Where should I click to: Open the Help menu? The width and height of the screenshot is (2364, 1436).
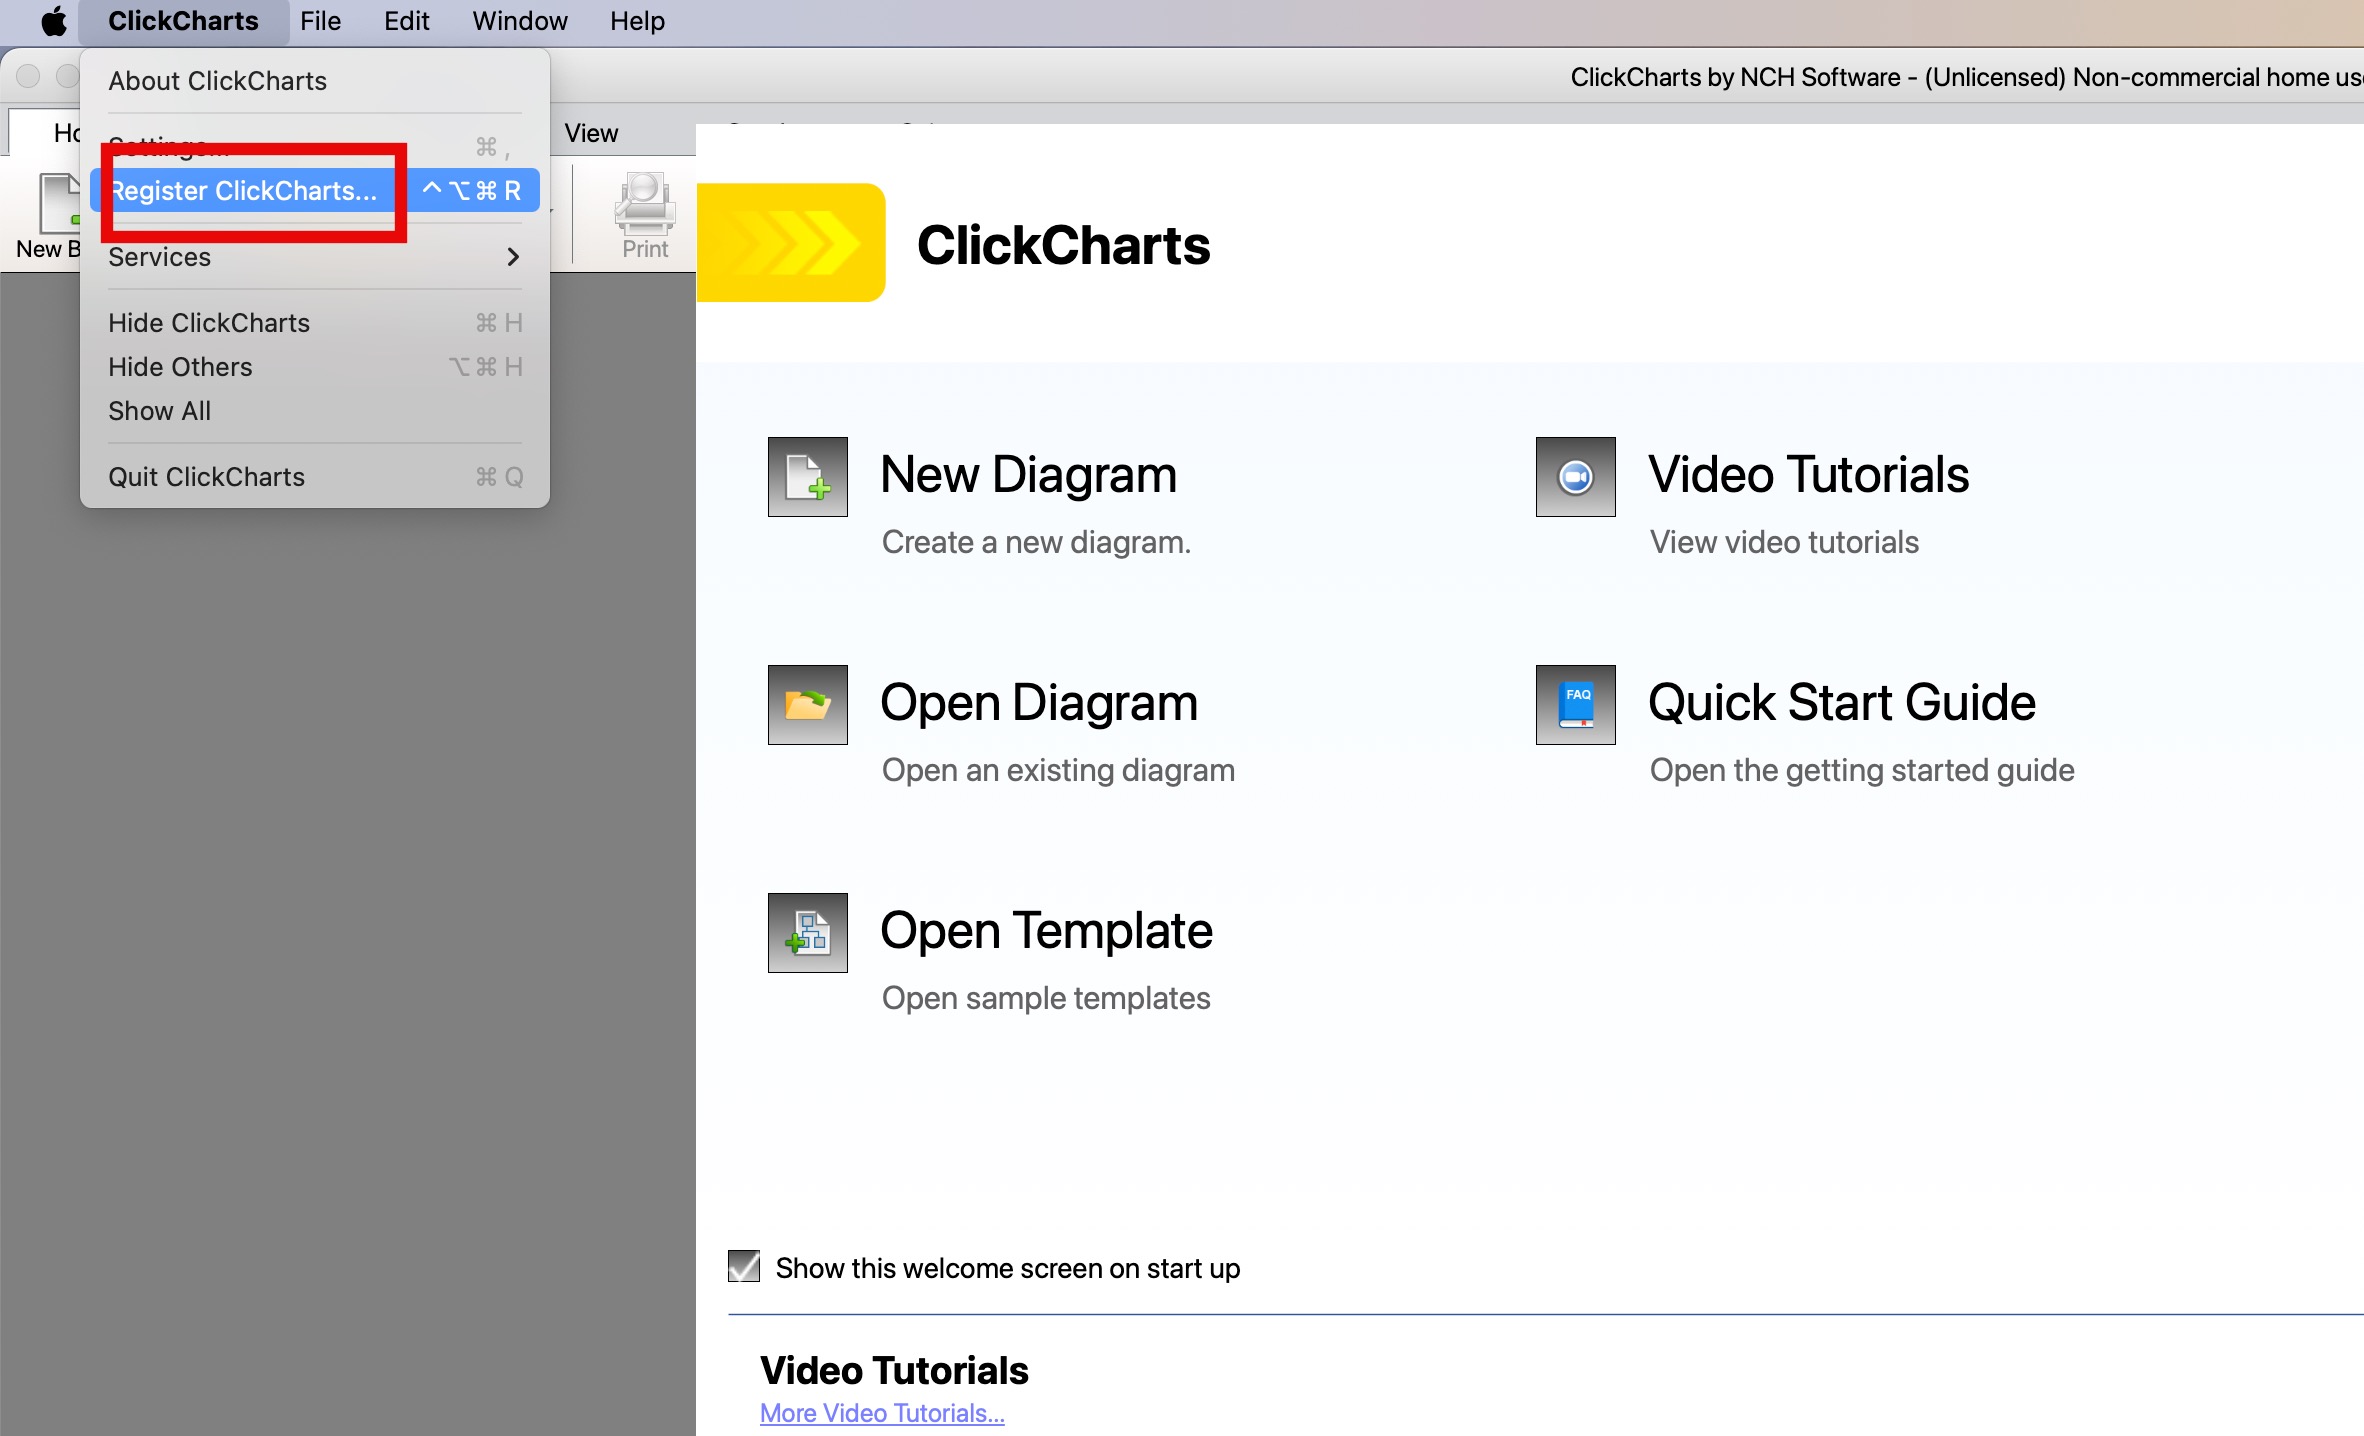tap(637, 21)
